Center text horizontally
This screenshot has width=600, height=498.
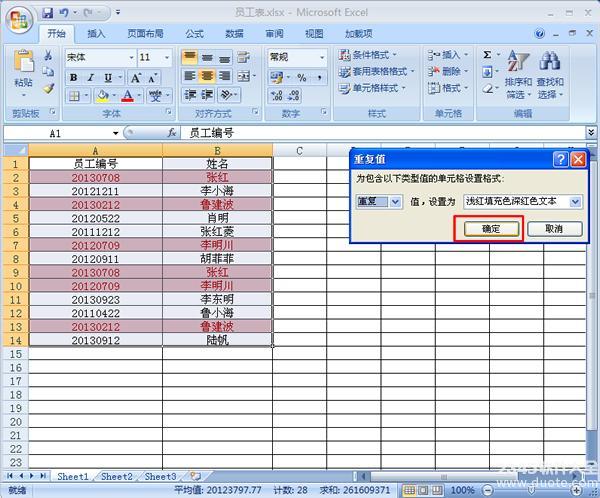pyautogui.click(x=207, y=76)
